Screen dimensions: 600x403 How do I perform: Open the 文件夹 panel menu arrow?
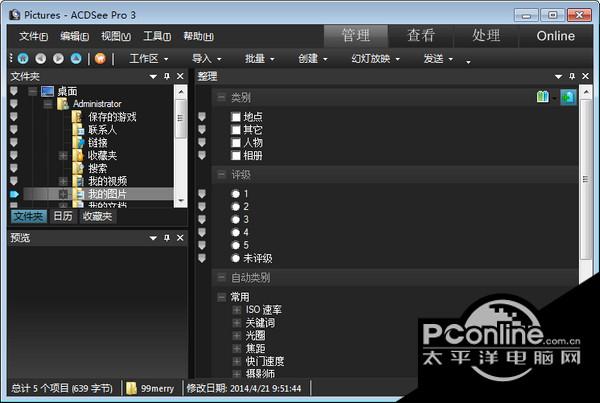pyautogui.click(x=153, y=77)
